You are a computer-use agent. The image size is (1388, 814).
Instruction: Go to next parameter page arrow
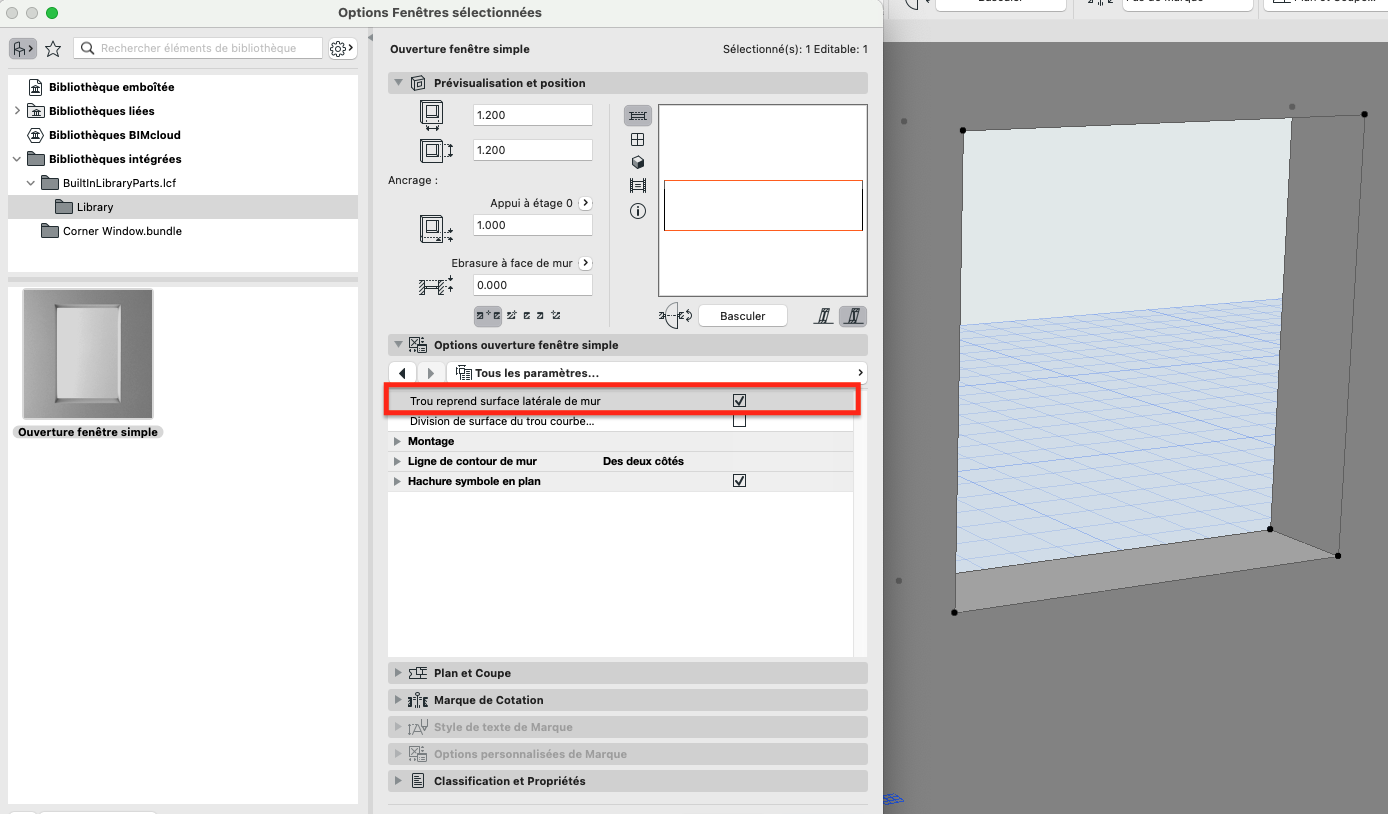point(431,373)
